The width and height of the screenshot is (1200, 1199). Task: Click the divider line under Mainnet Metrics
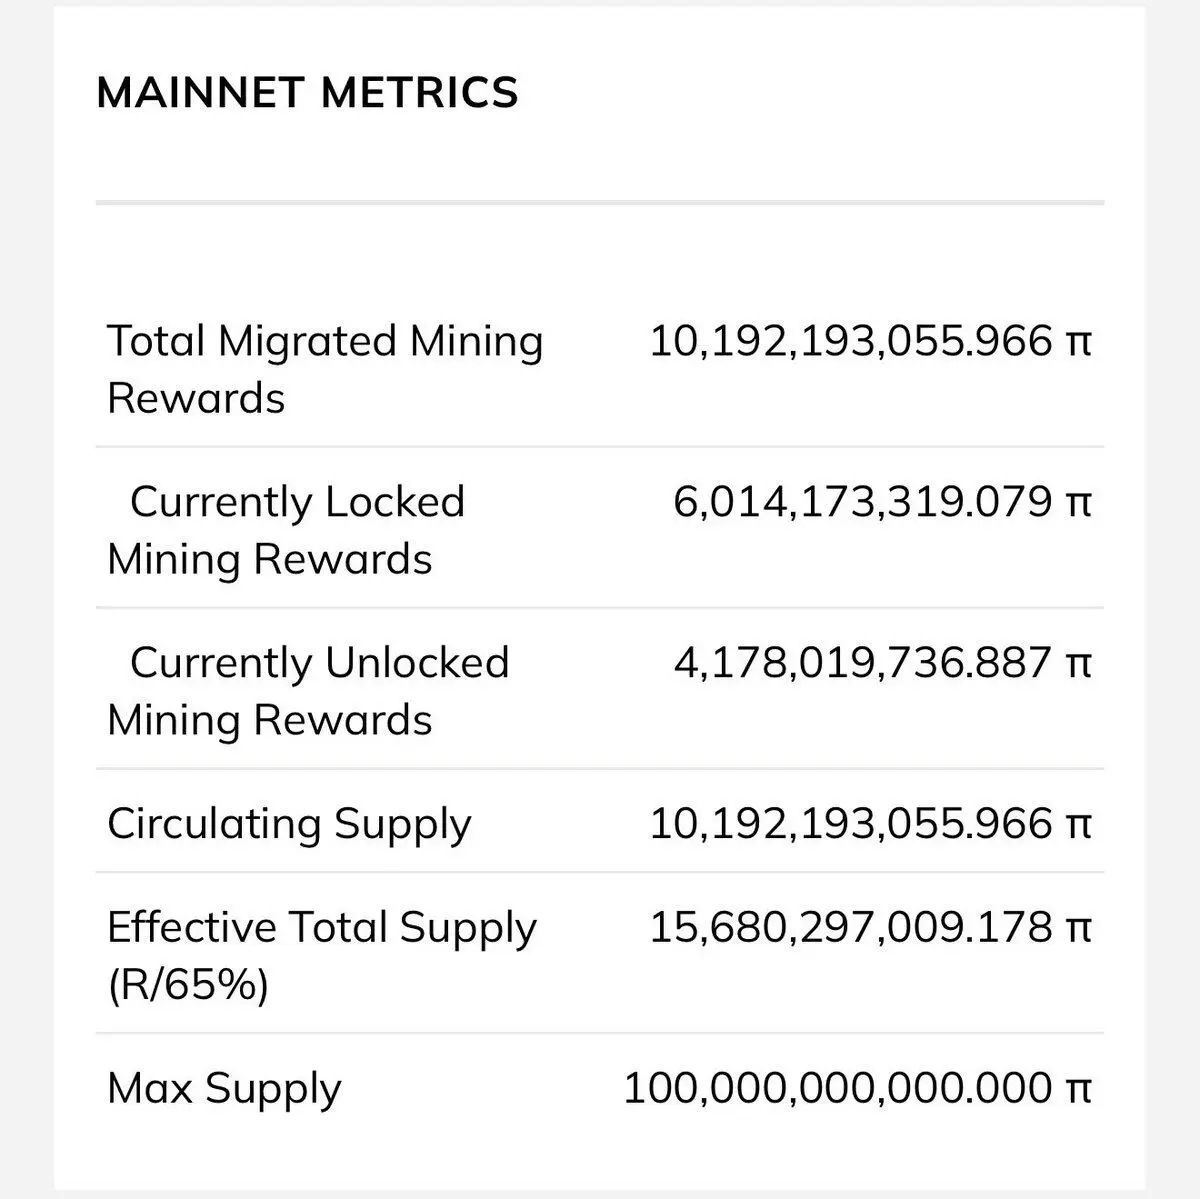(600, 203)
